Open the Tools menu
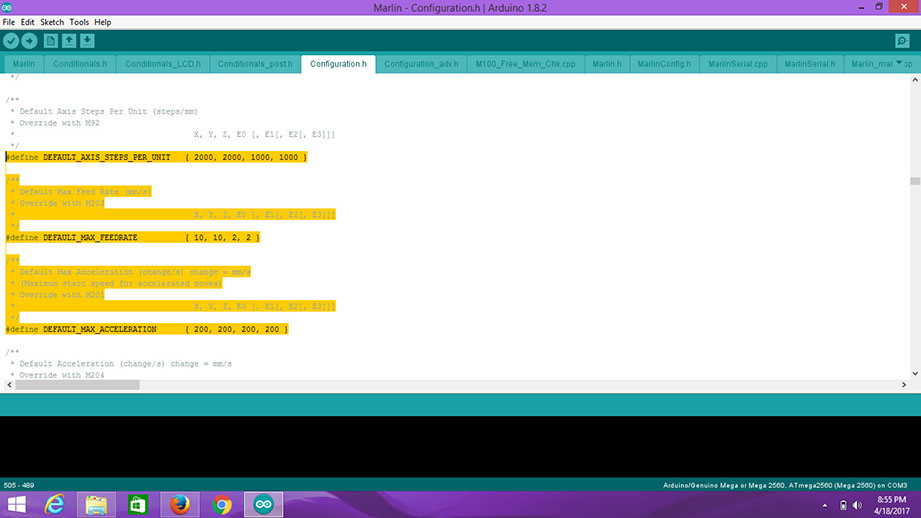The height and width of the screenshot is (518, 921). (x=79, y=22)
